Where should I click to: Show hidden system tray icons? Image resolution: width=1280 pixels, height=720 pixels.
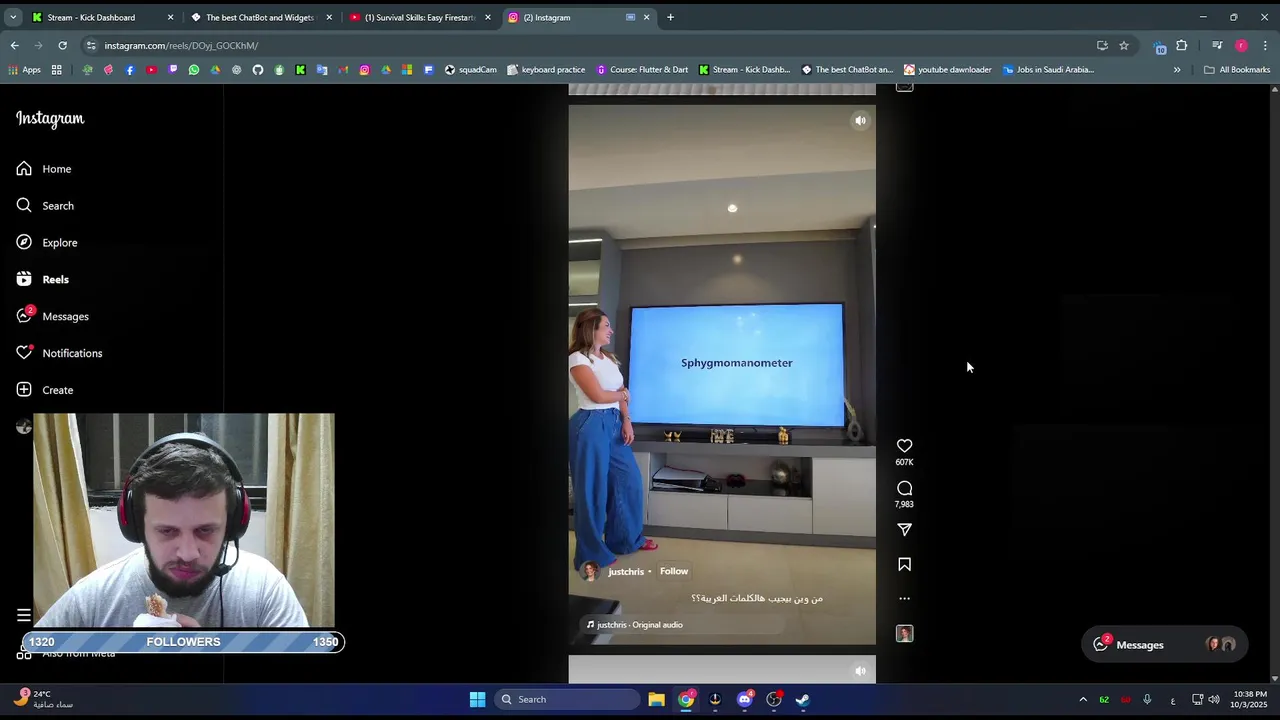[x=1083, y=699]
